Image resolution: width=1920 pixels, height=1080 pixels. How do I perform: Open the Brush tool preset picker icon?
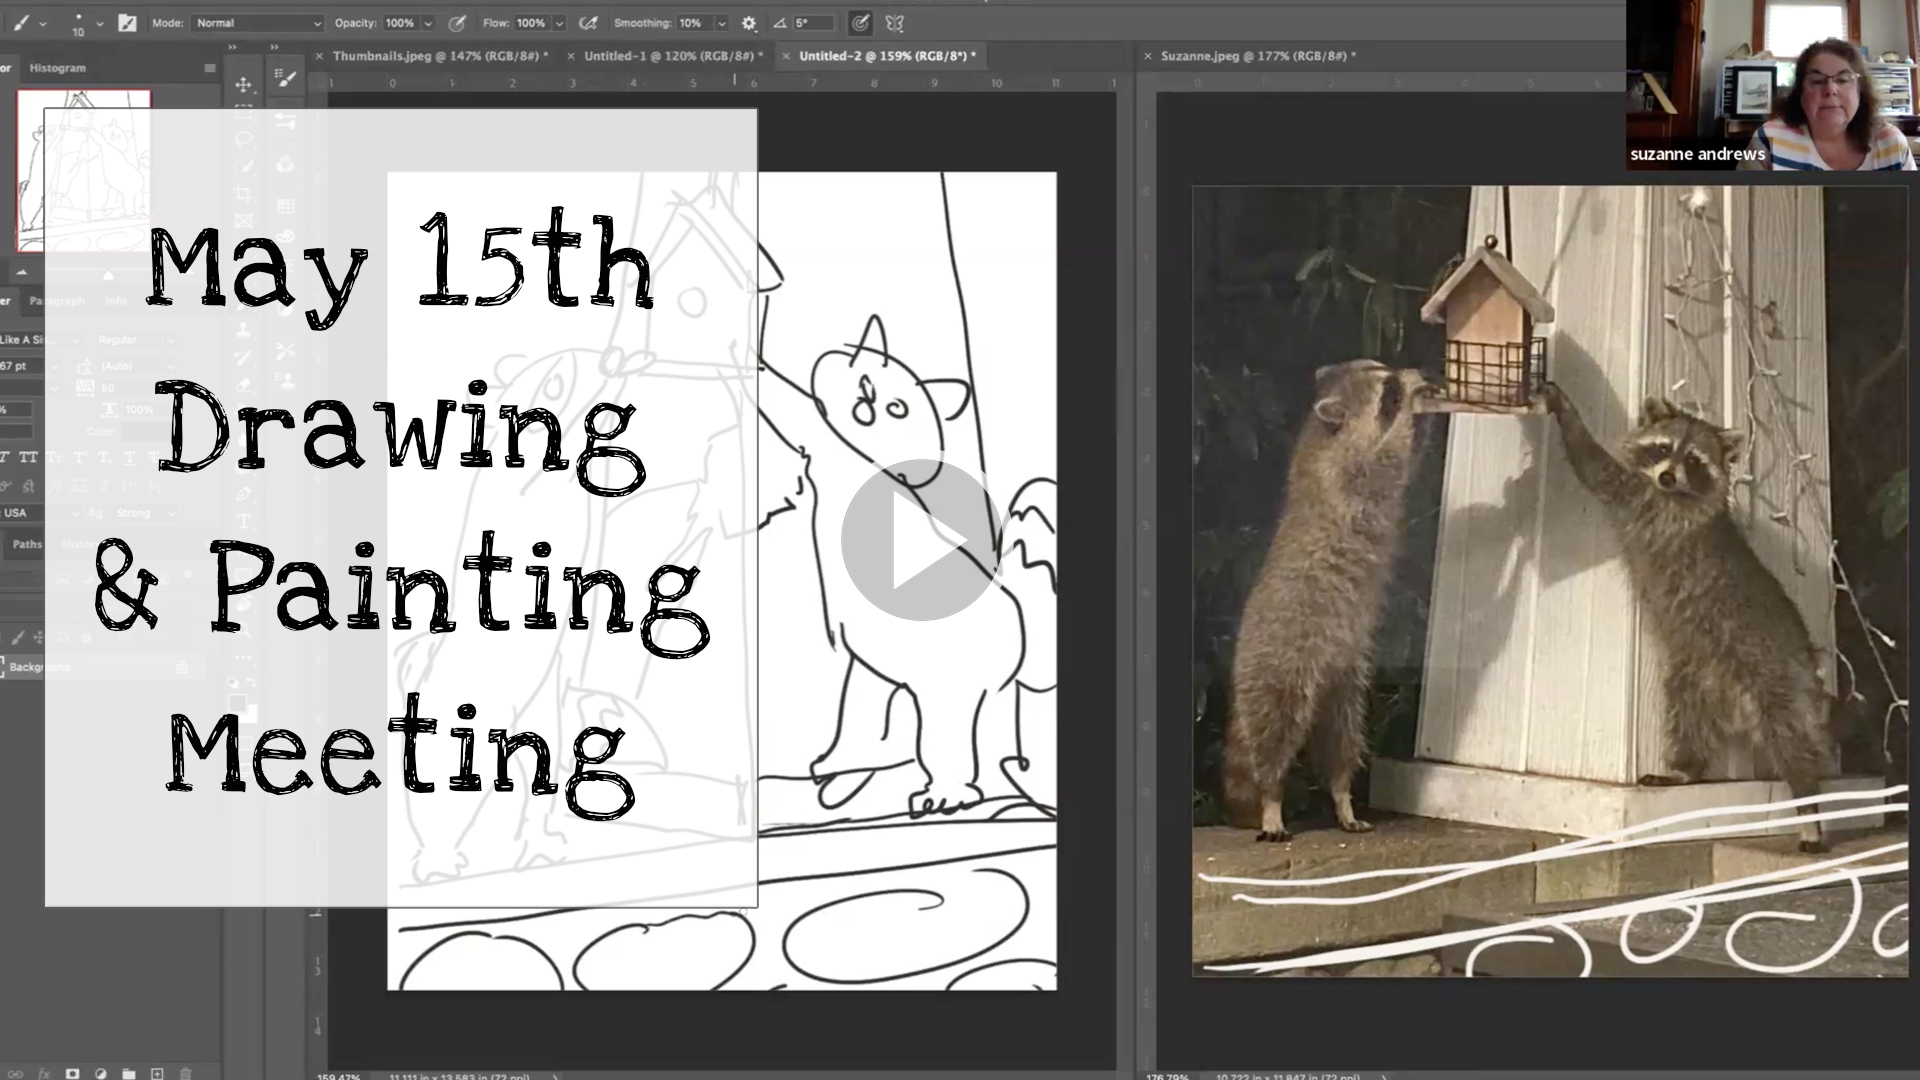click(20, 22)
